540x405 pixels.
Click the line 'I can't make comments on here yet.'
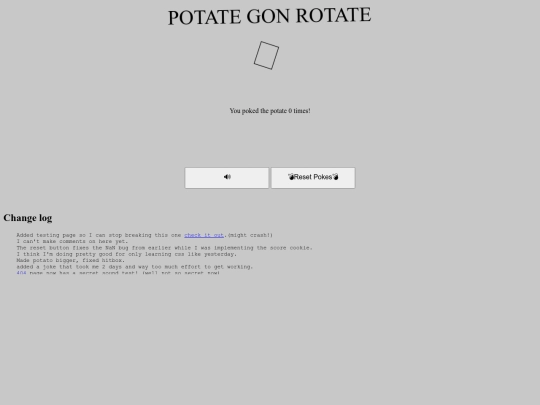tap(72, 241)
